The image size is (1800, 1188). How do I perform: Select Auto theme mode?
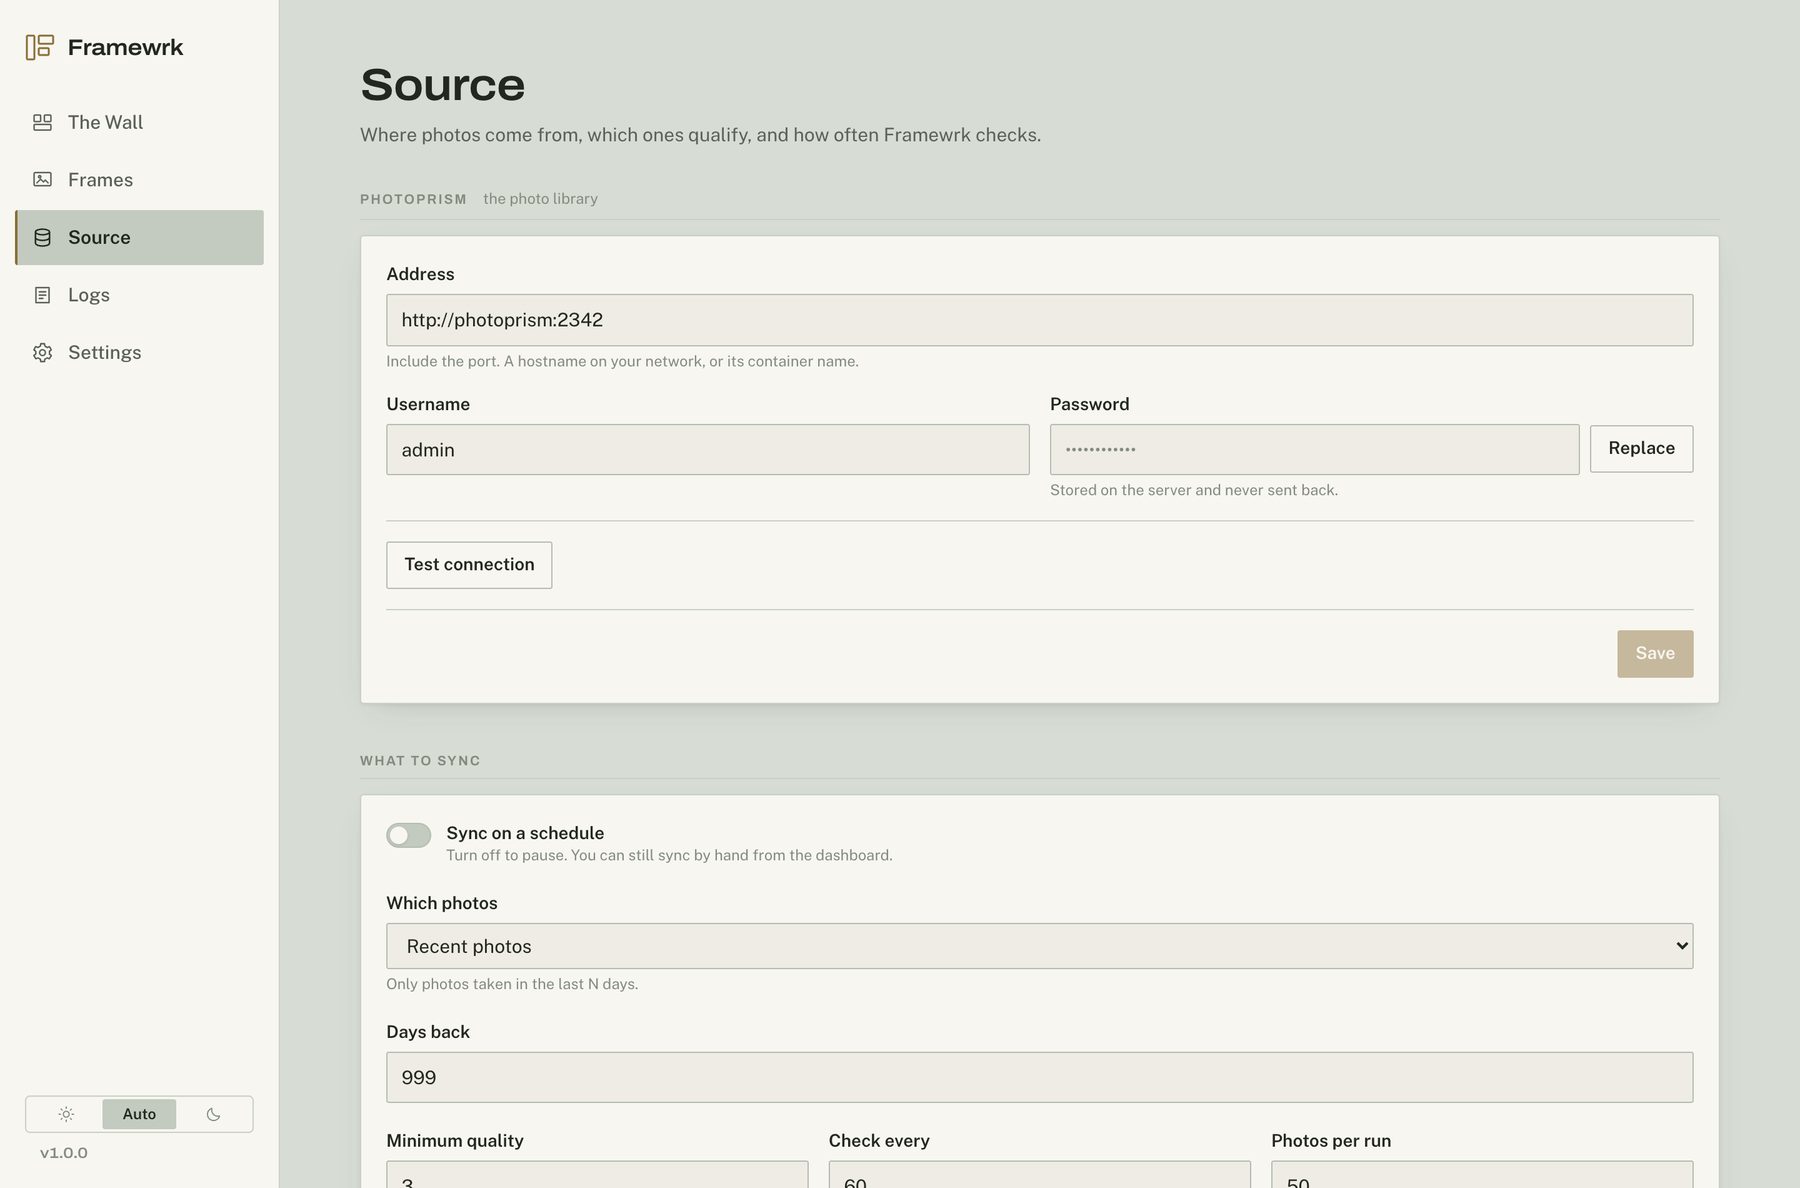pyautogui.click(x=139, y=1114)
